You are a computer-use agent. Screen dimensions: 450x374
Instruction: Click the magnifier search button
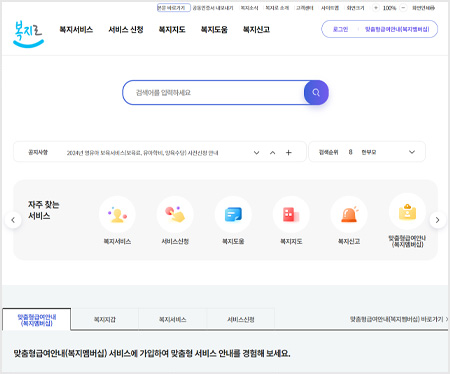coord(316,92)
